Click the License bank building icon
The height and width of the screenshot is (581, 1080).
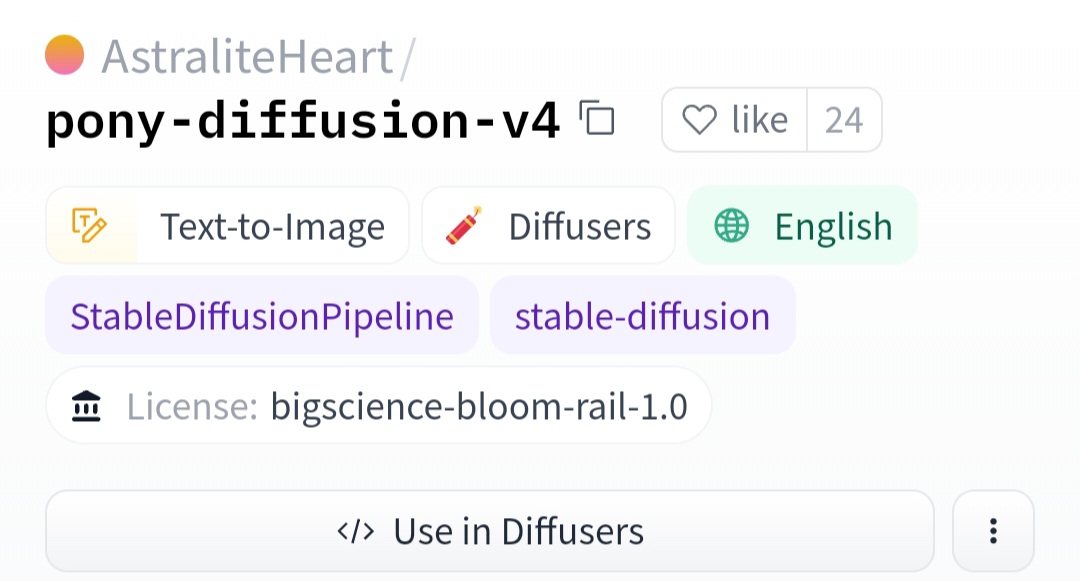tap(86, 405)
